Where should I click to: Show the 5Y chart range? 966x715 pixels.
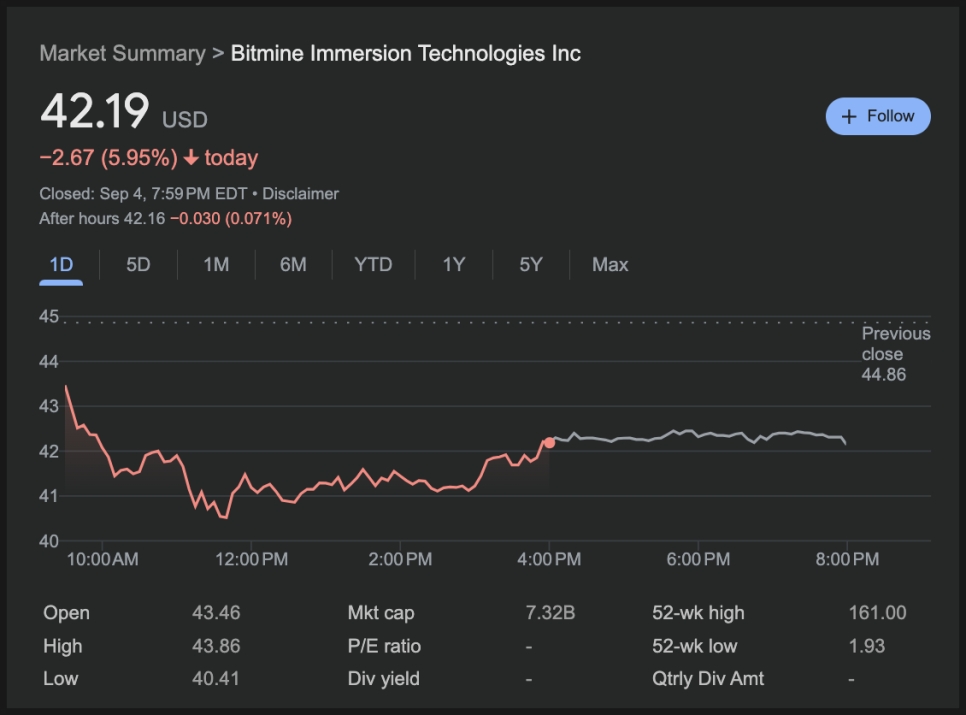coord(531,265)
